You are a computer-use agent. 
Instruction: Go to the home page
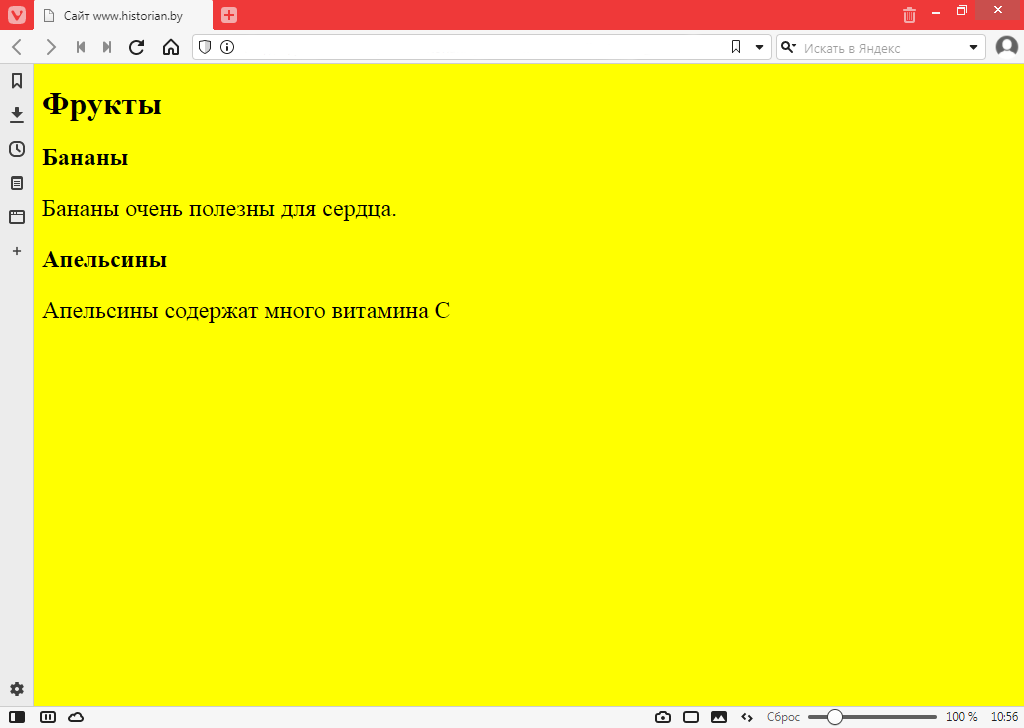(171, 47)
